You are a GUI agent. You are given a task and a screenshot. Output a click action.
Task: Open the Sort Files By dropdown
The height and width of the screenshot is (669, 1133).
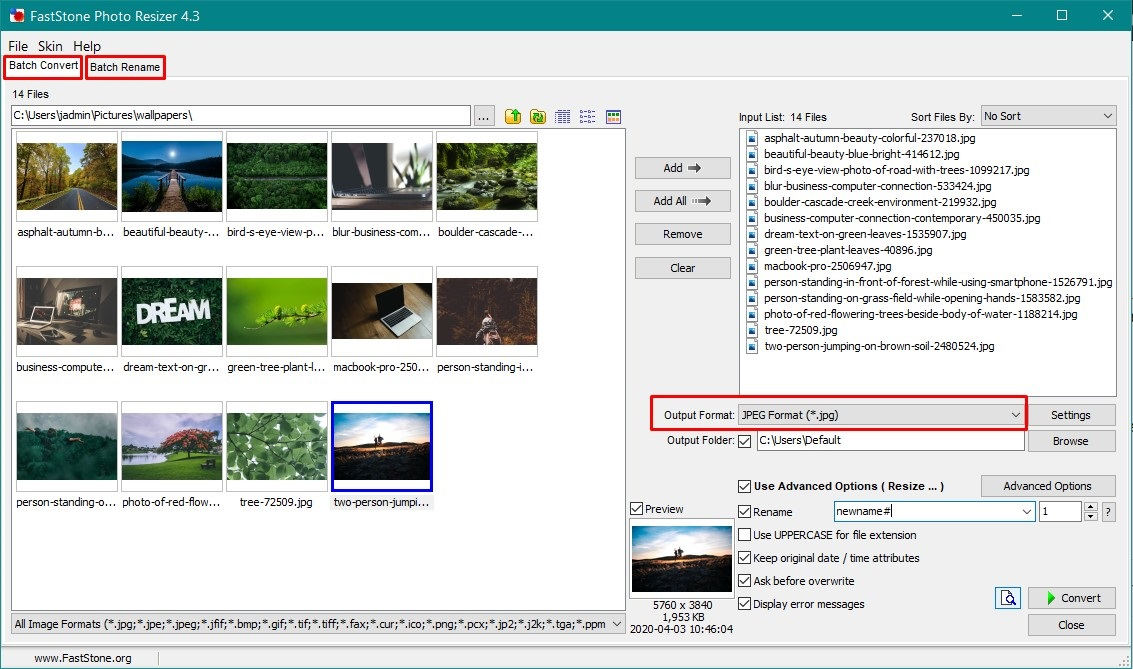click(1048, 116)
